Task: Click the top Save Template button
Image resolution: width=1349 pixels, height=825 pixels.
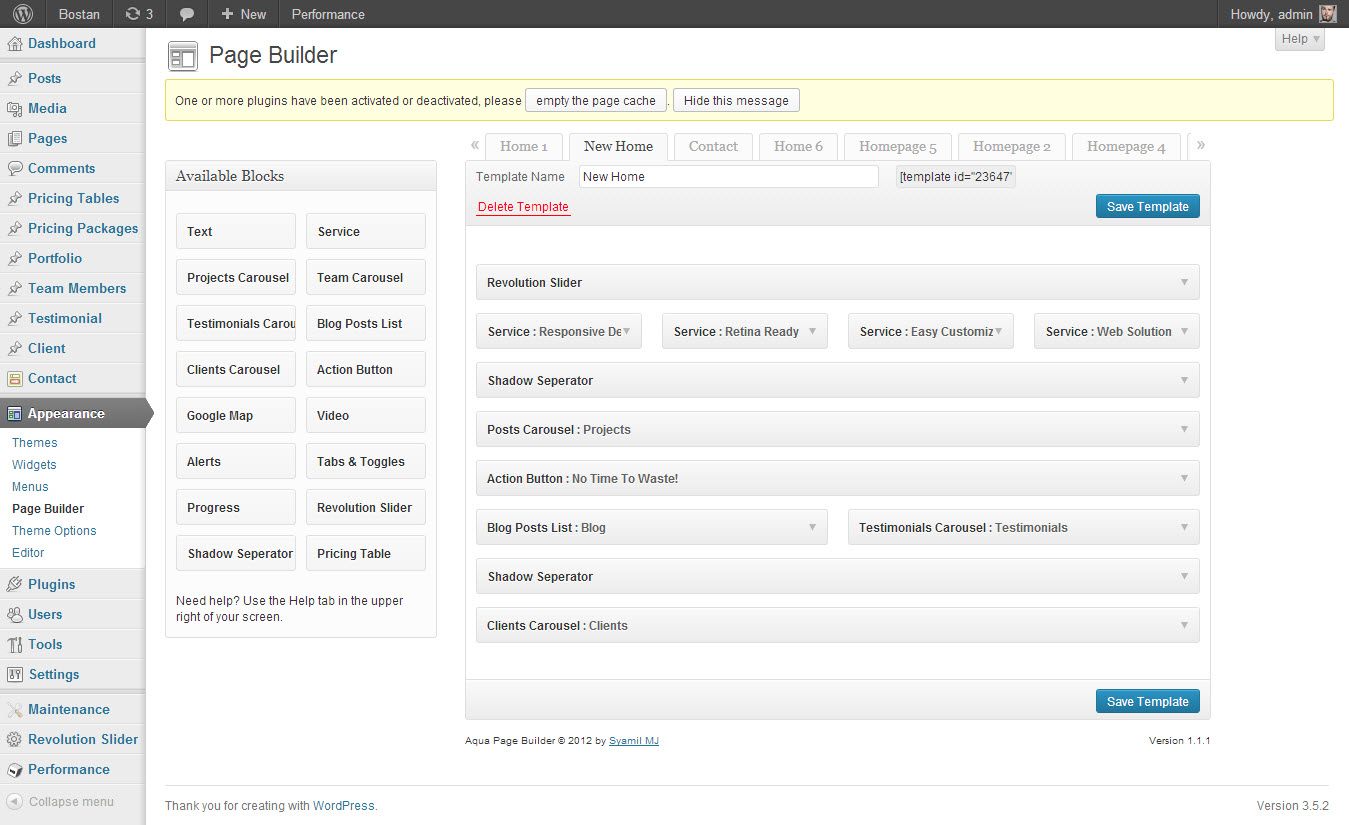Action: coord(1147,206)
